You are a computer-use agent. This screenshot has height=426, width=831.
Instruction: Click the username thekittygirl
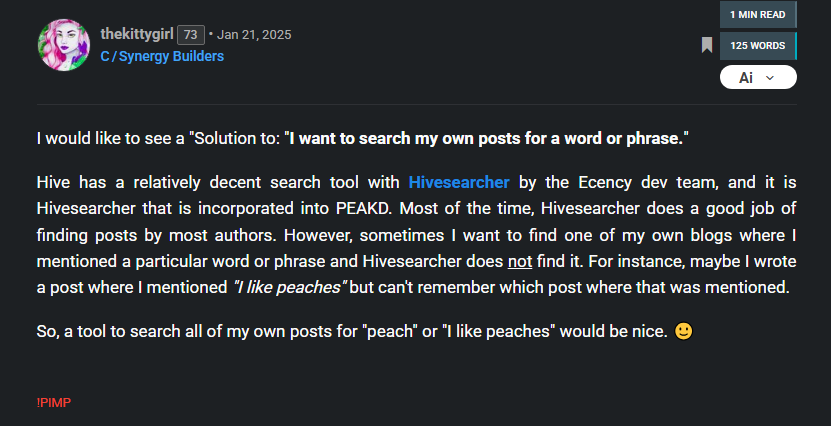tap(137, 35)
